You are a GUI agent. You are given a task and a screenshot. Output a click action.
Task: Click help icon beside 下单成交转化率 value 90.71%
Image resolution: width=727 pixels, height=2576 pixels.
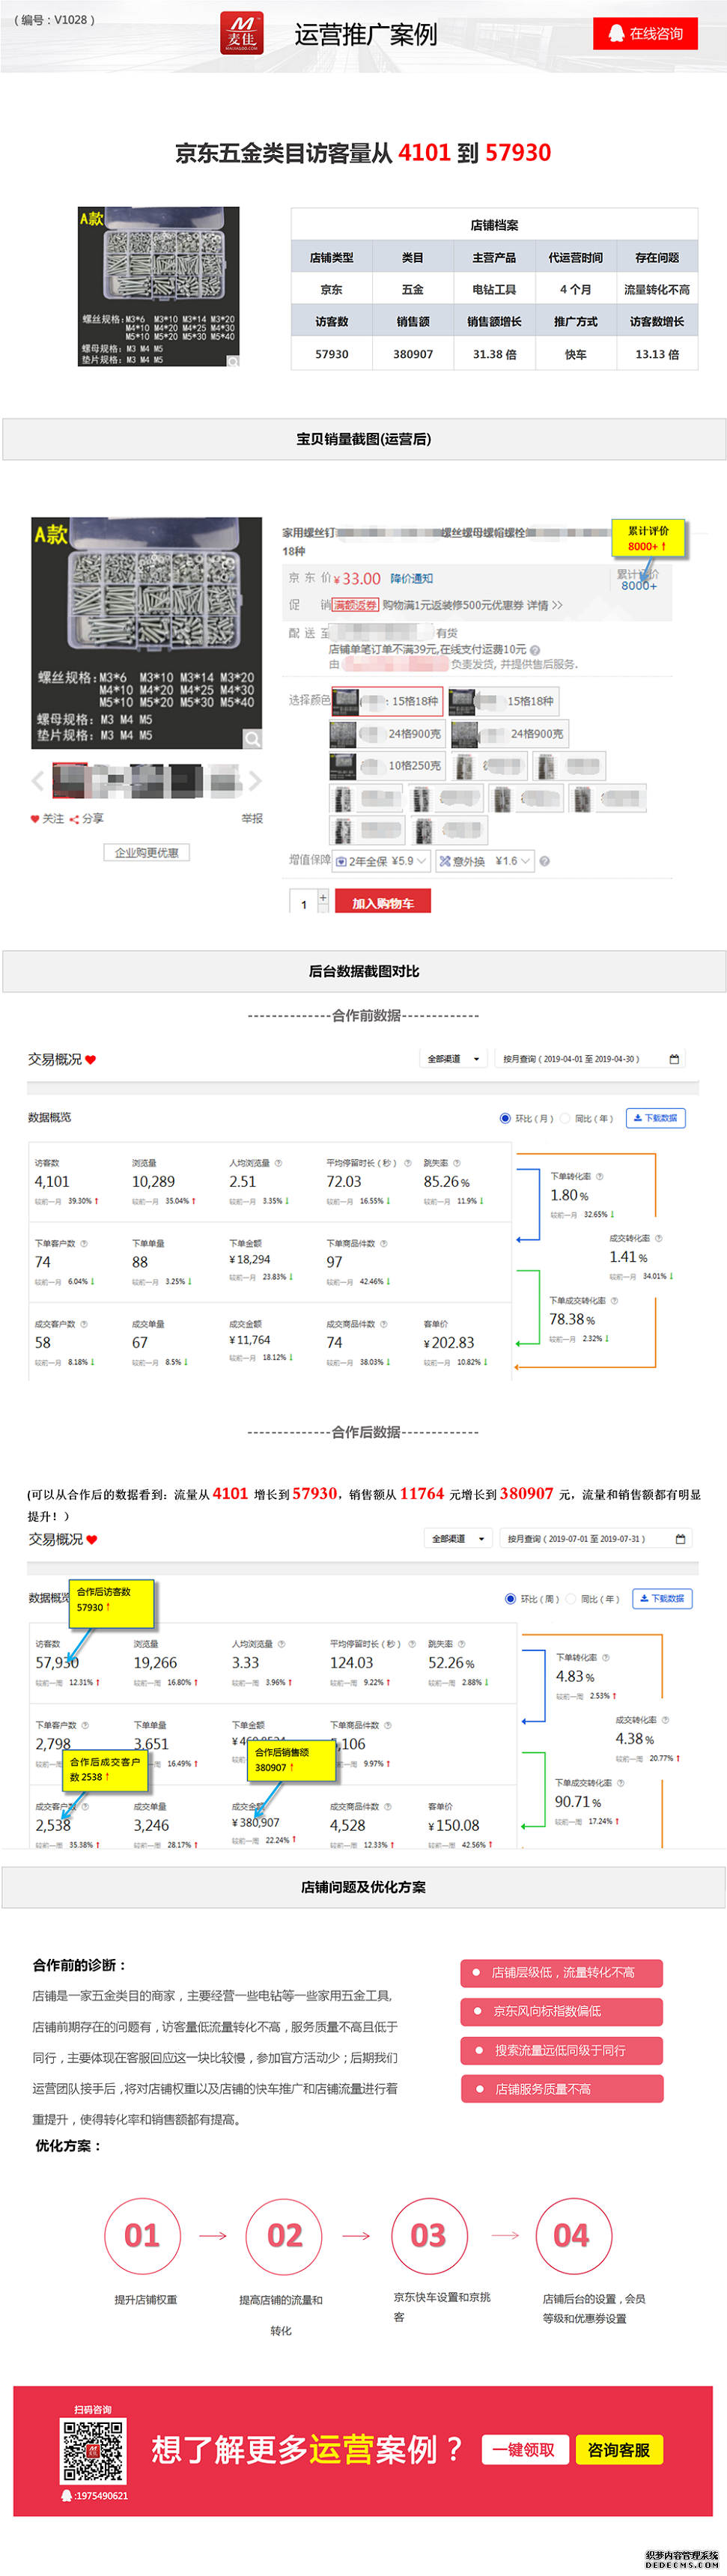coord(621,1783)
